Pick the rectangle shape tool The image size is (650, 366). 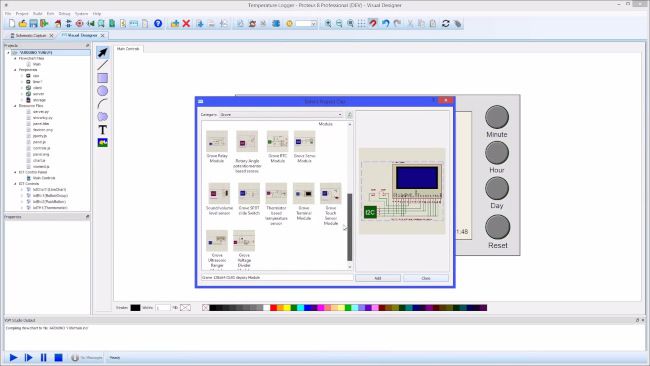pyautogui.click(x=102, y=78)
